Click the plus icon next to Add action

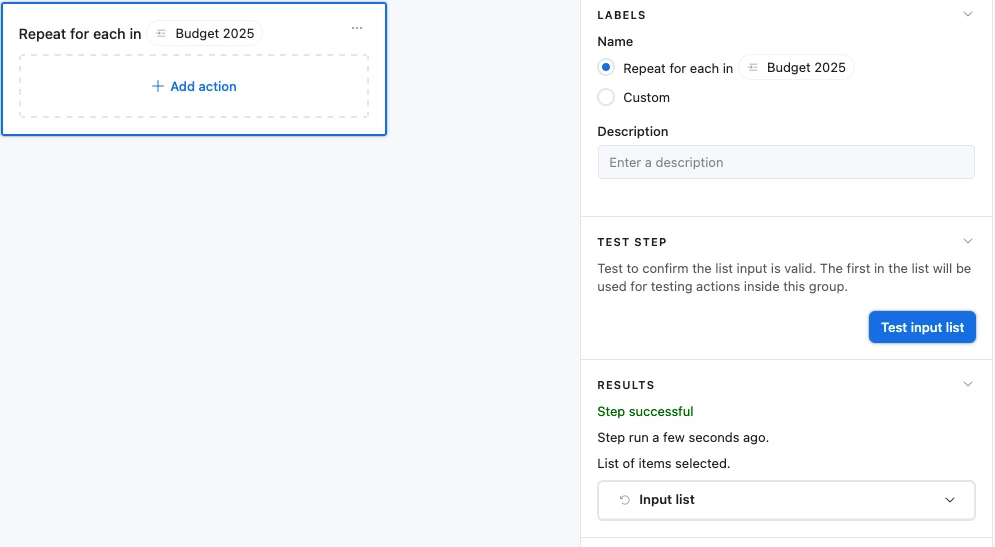click(157, 87)
